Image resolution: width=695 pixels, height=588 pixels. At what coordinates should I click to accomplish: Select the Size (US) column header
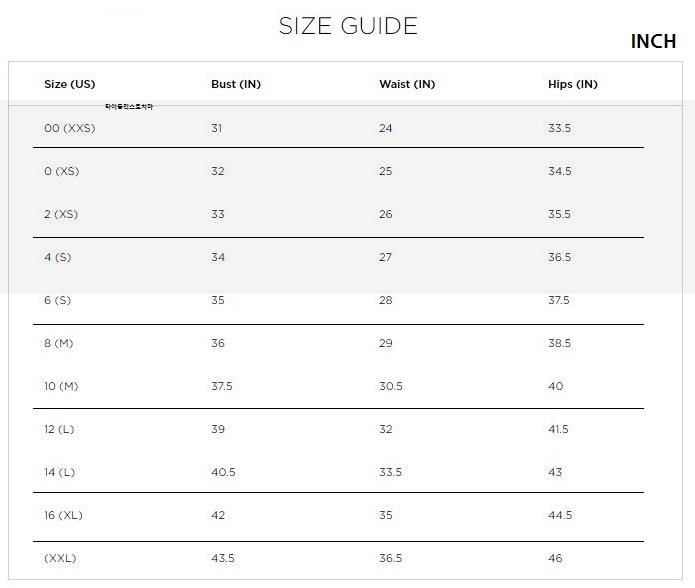point(69,85)
